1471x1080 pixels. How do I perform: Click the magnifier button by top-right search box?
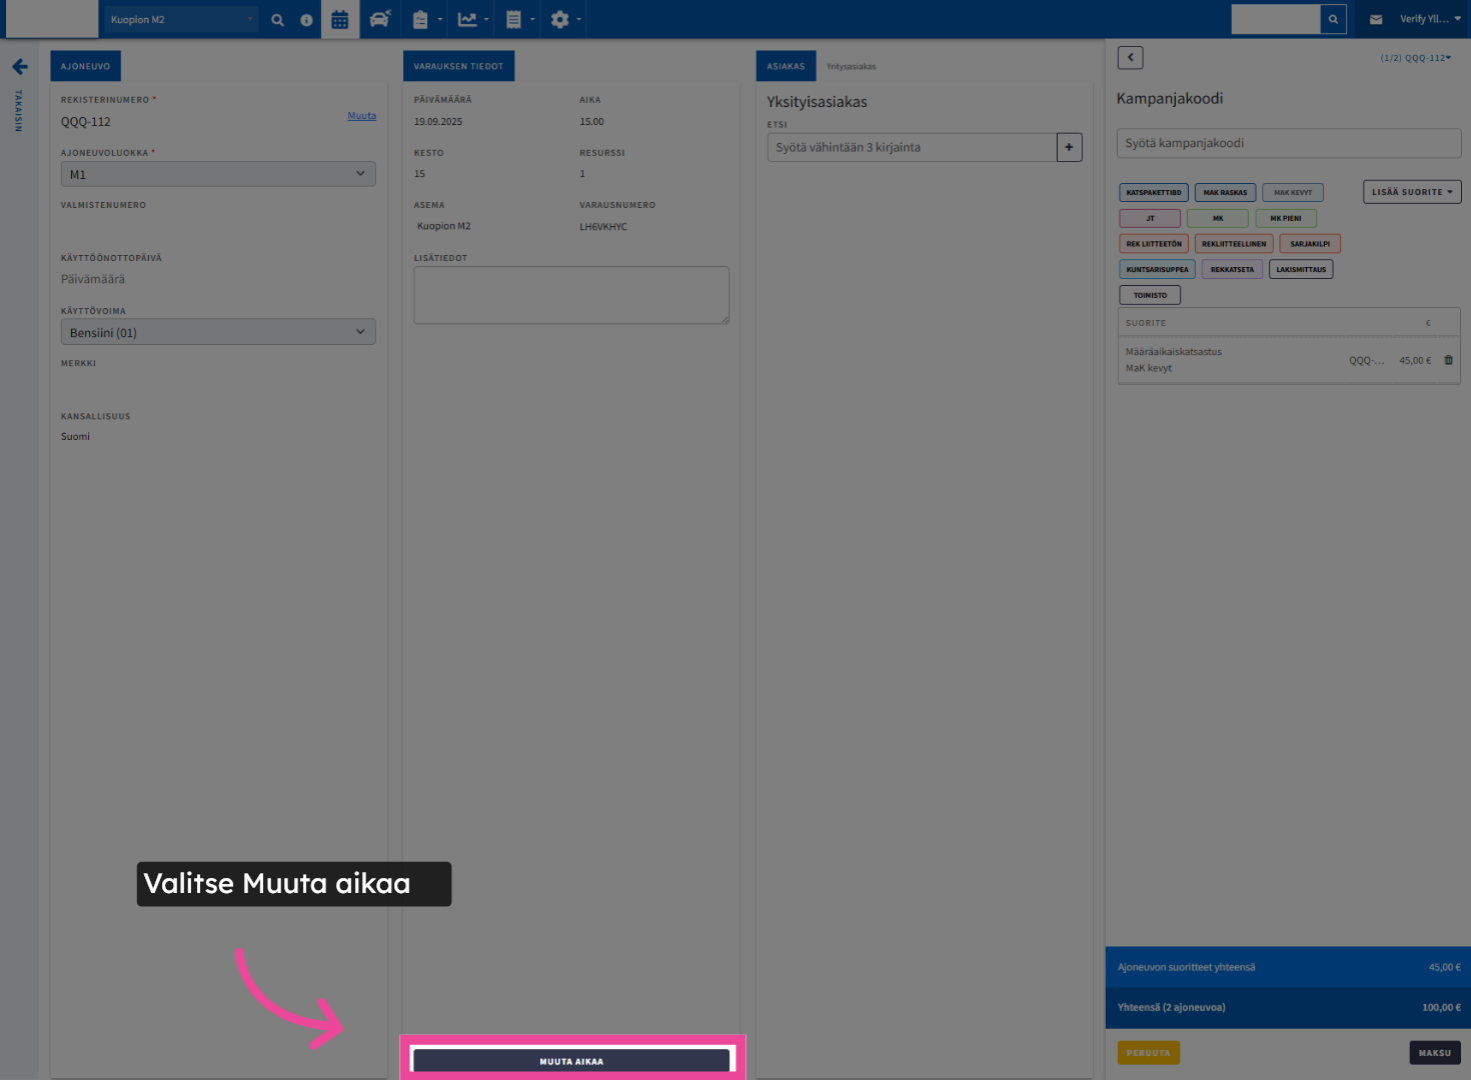coord(1333,19)
